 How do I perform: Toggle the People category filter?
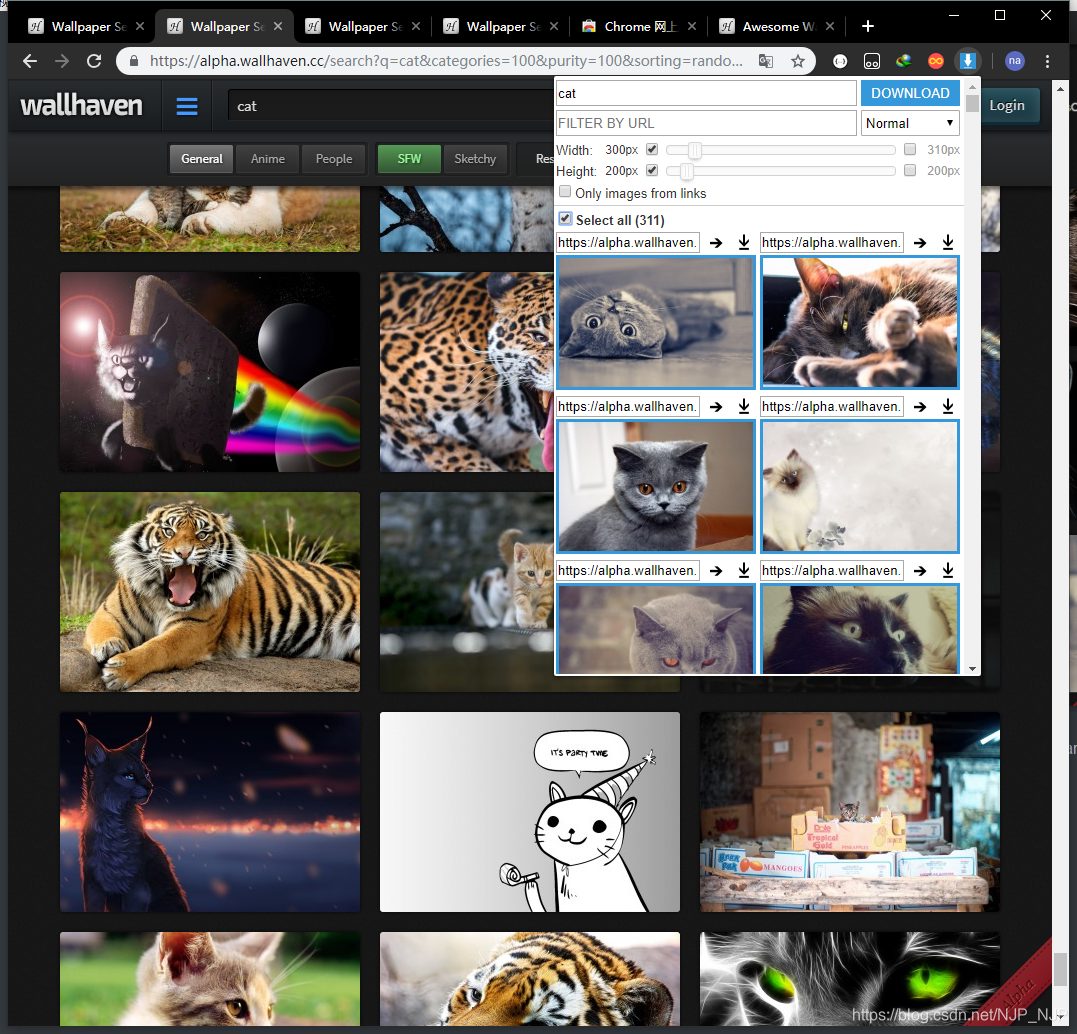click(334, 159)
